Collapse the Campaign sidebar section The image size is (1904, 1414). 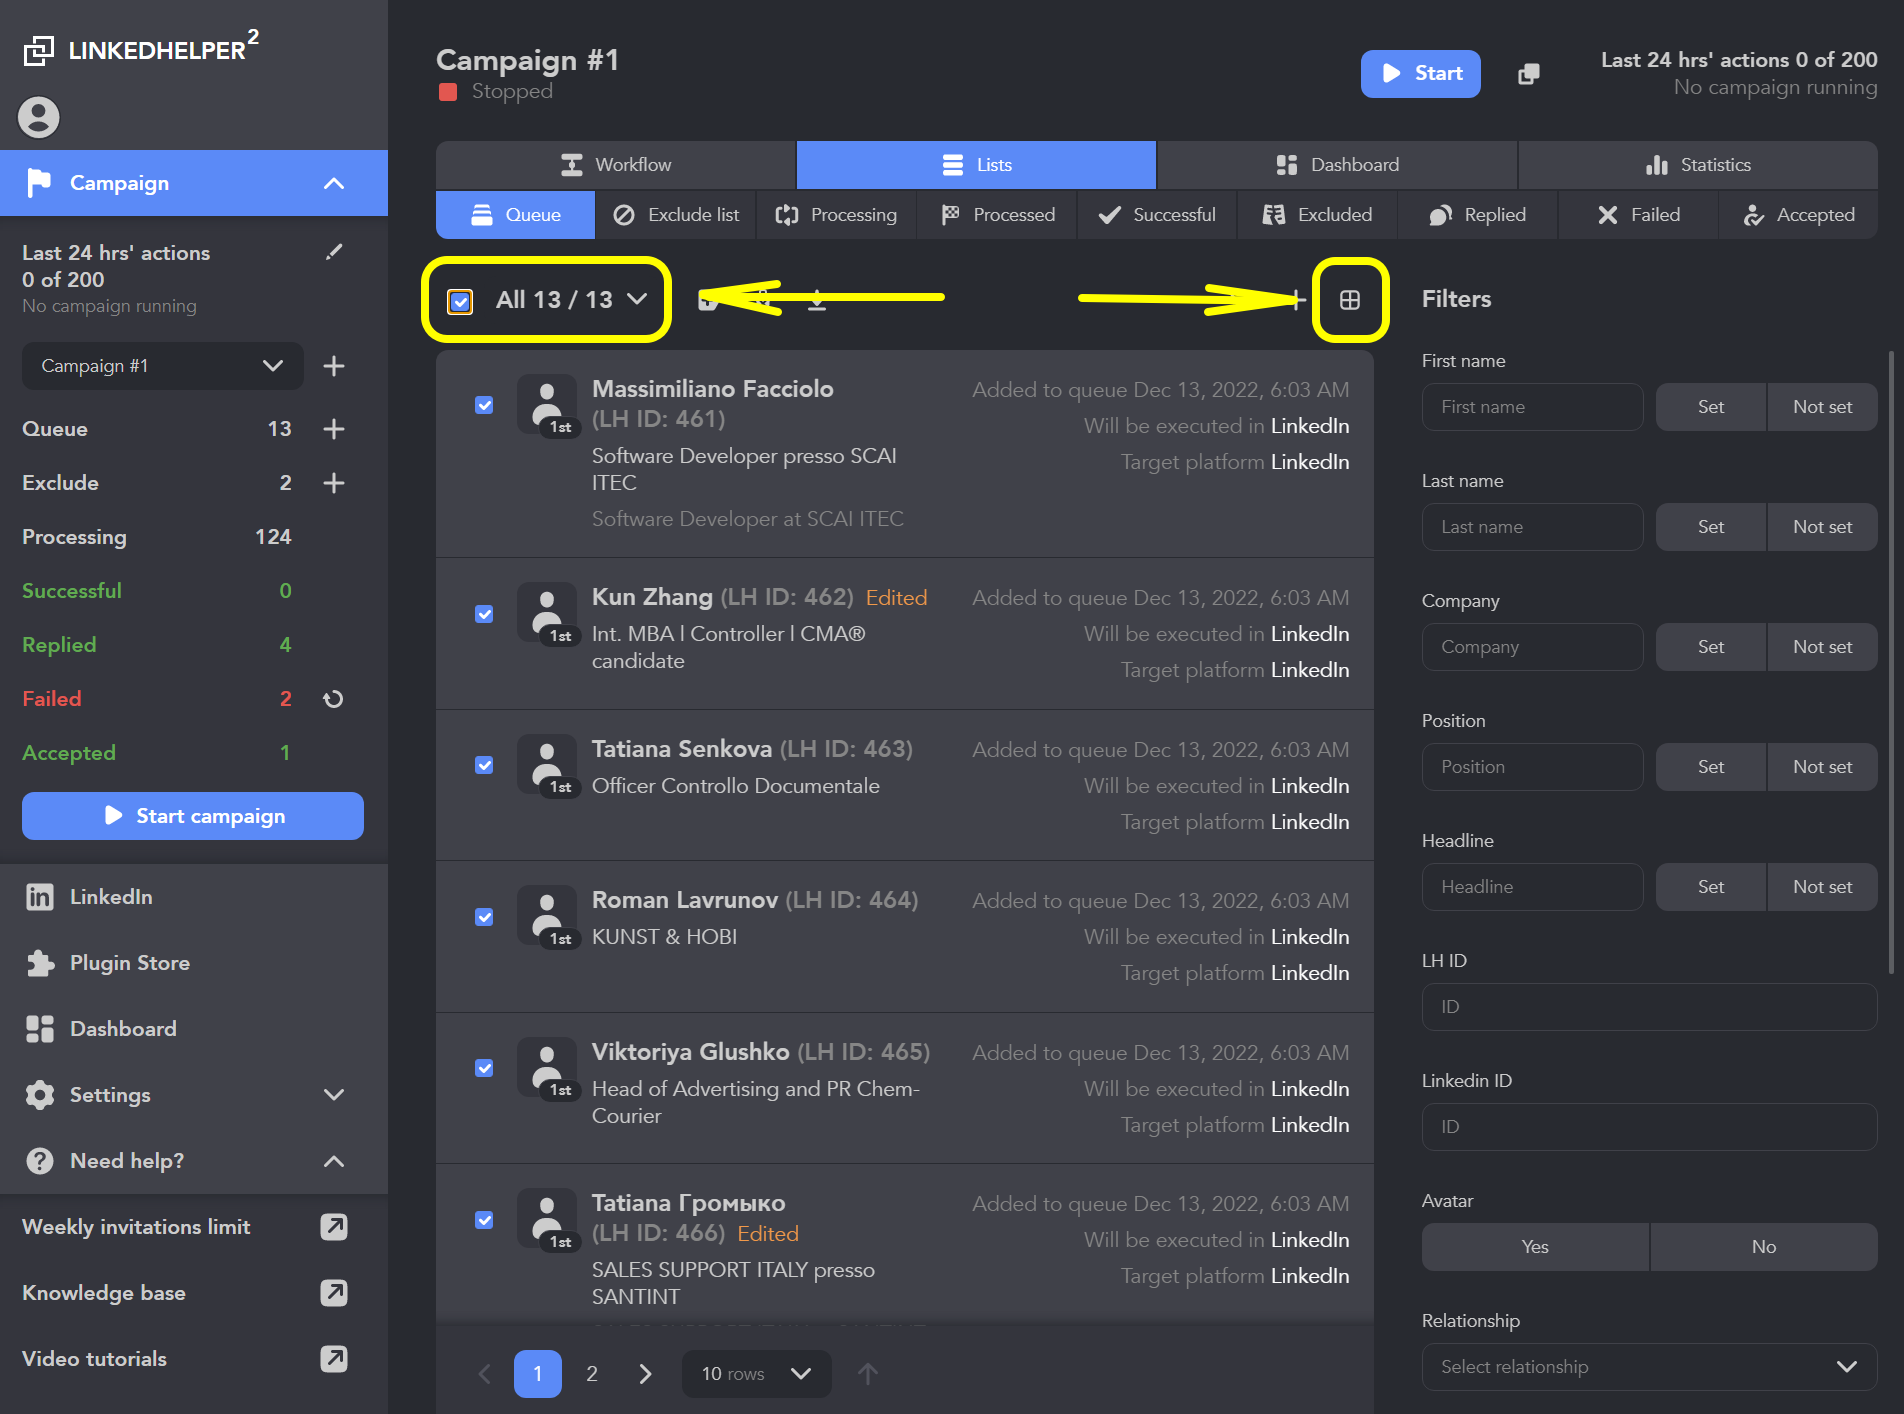tap(334, 183)
